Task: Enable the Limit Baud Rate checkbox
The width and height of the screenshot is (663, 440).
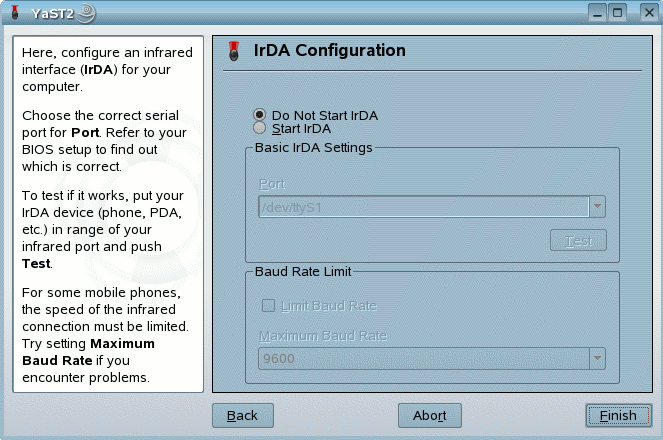Action: [x=268, y=305]
